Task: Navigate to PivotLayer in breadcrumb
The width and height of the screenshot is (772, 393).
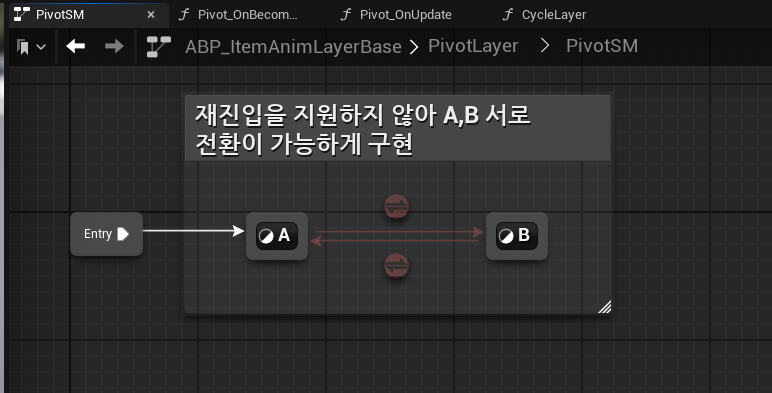Action: tap(473, 46)
